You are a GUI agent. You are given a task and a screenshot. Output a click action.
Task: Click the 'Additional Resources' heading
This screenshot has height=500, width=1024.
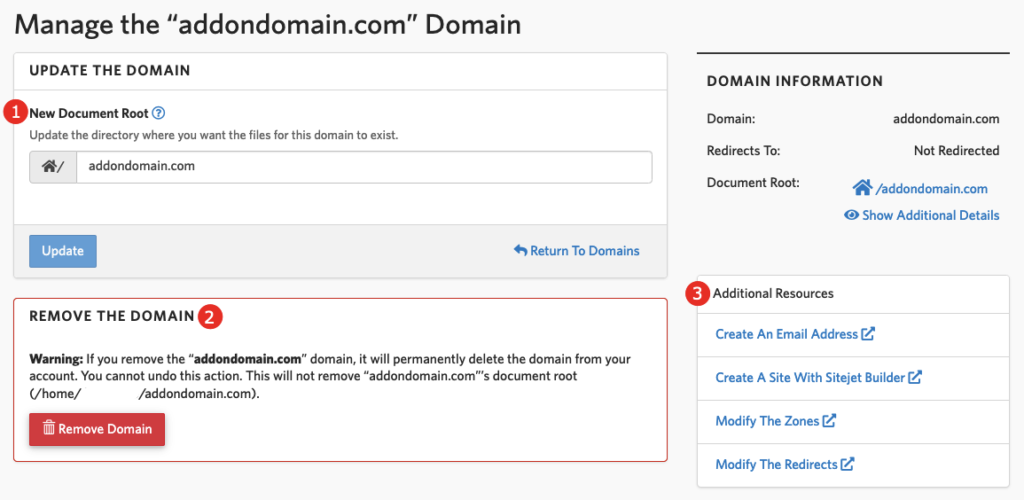point(773,294)
